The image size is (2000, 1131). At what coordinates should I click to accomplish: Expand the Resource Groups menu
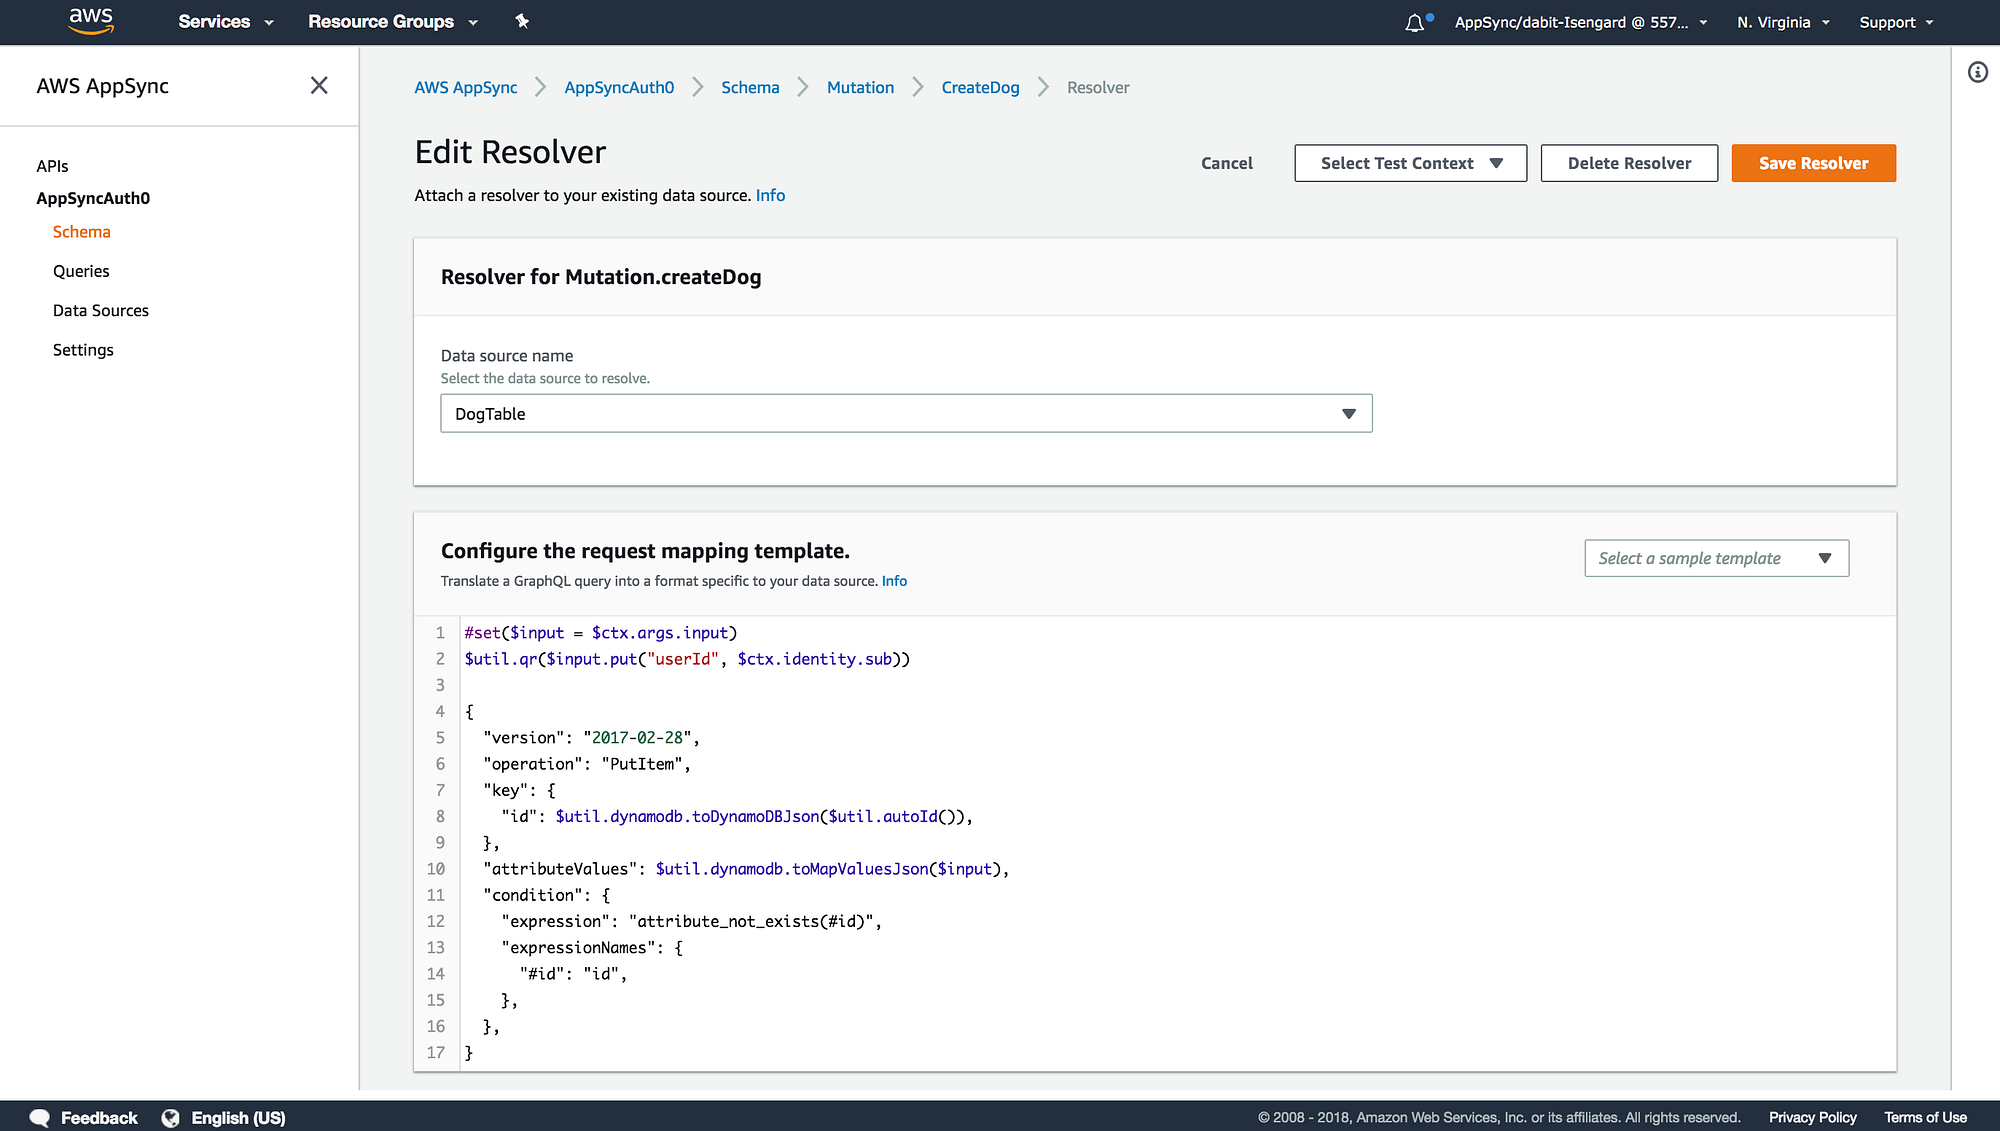point(393,22)
